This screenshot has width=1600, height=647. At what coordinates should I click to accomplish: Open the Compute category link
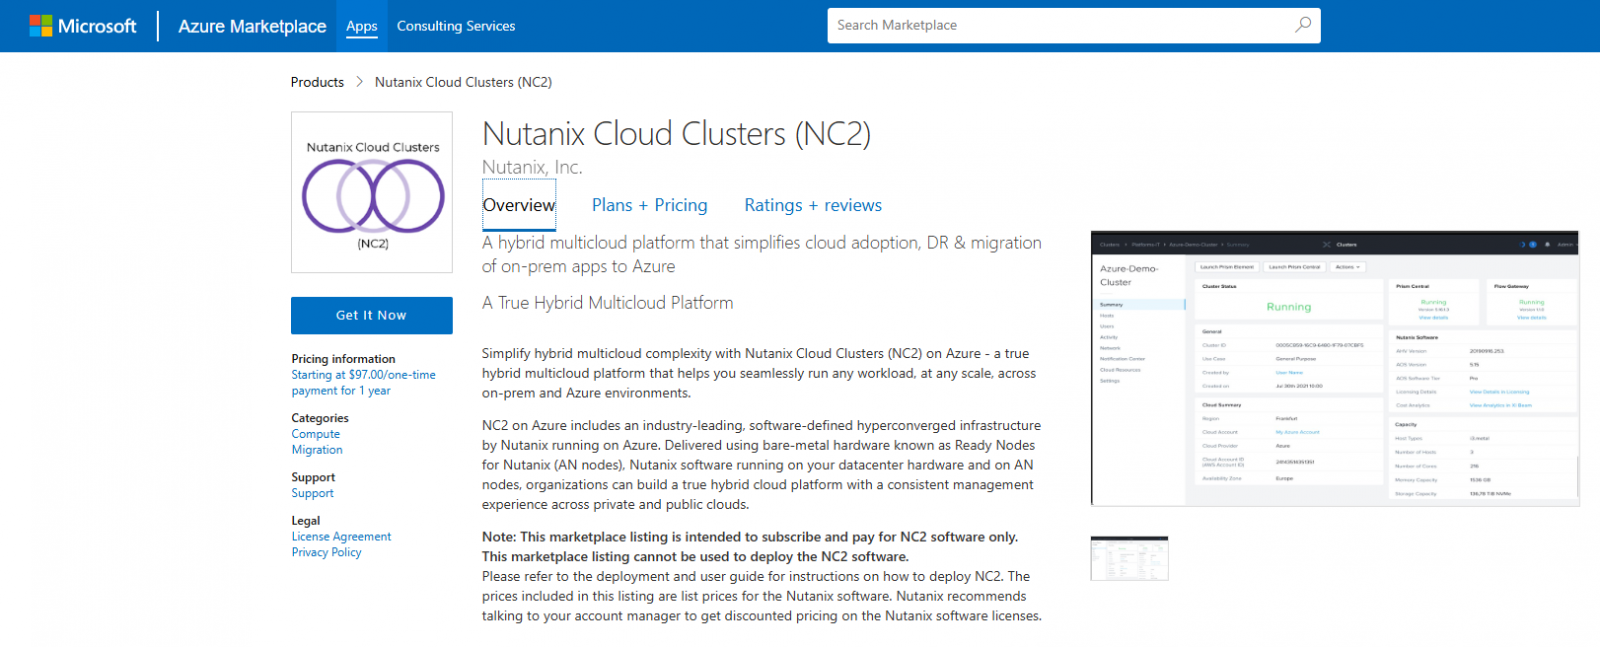tap(316, 434)
